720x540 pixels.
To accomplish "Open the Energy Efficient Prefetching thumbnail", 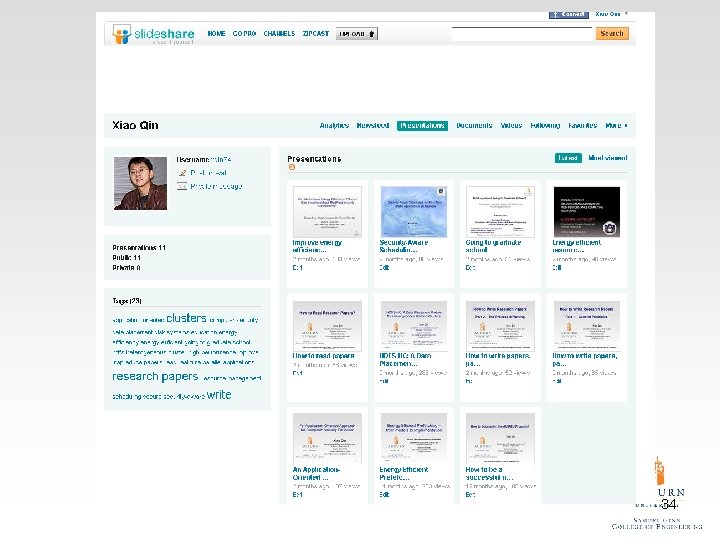I will tap(414, 439).
